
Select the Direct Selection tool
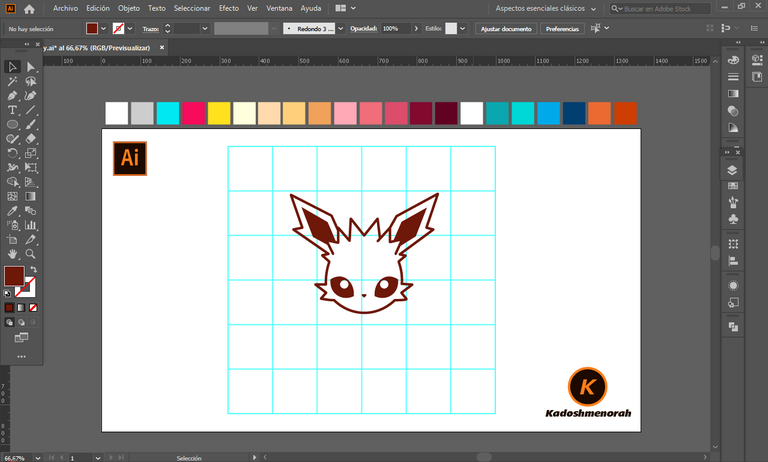tap(30, 67)
